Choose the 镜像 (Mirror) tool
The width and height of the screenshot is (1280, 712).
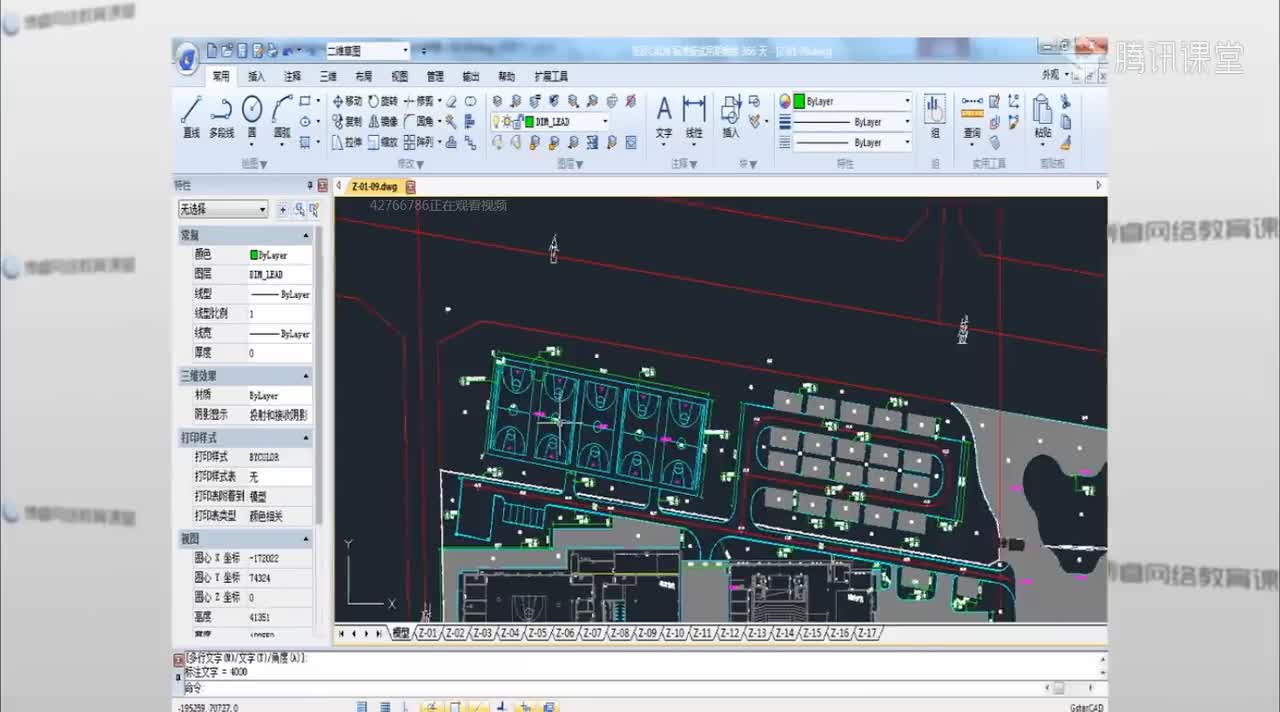pyautogui.click(x=383, y=121)
